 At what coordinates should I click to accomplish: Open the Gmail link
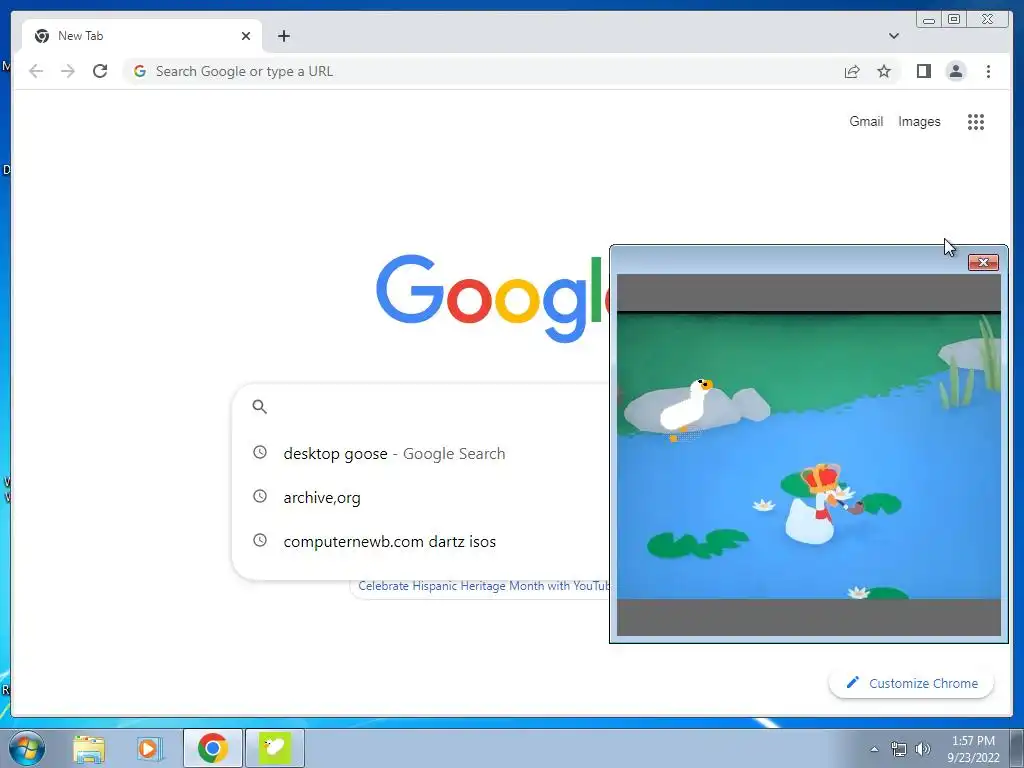pyautogui.click(x=866, y=121)
